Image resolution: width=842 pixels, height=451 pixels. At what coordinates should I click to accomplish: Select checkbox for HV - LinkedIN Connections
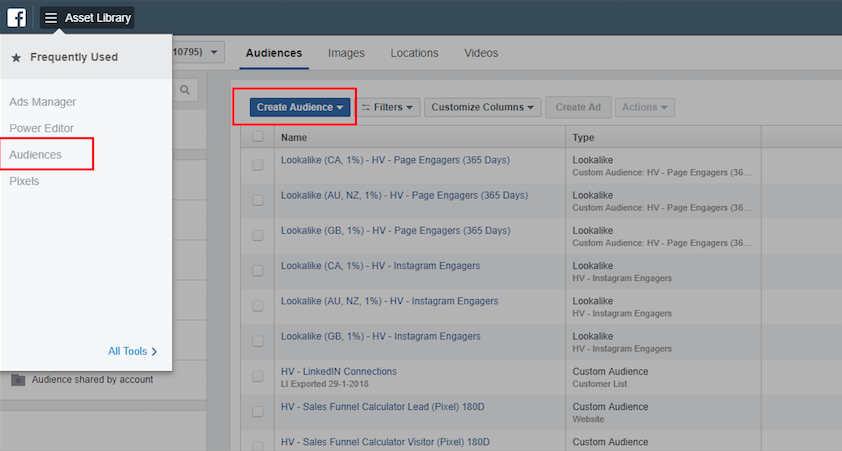[258, 376]
